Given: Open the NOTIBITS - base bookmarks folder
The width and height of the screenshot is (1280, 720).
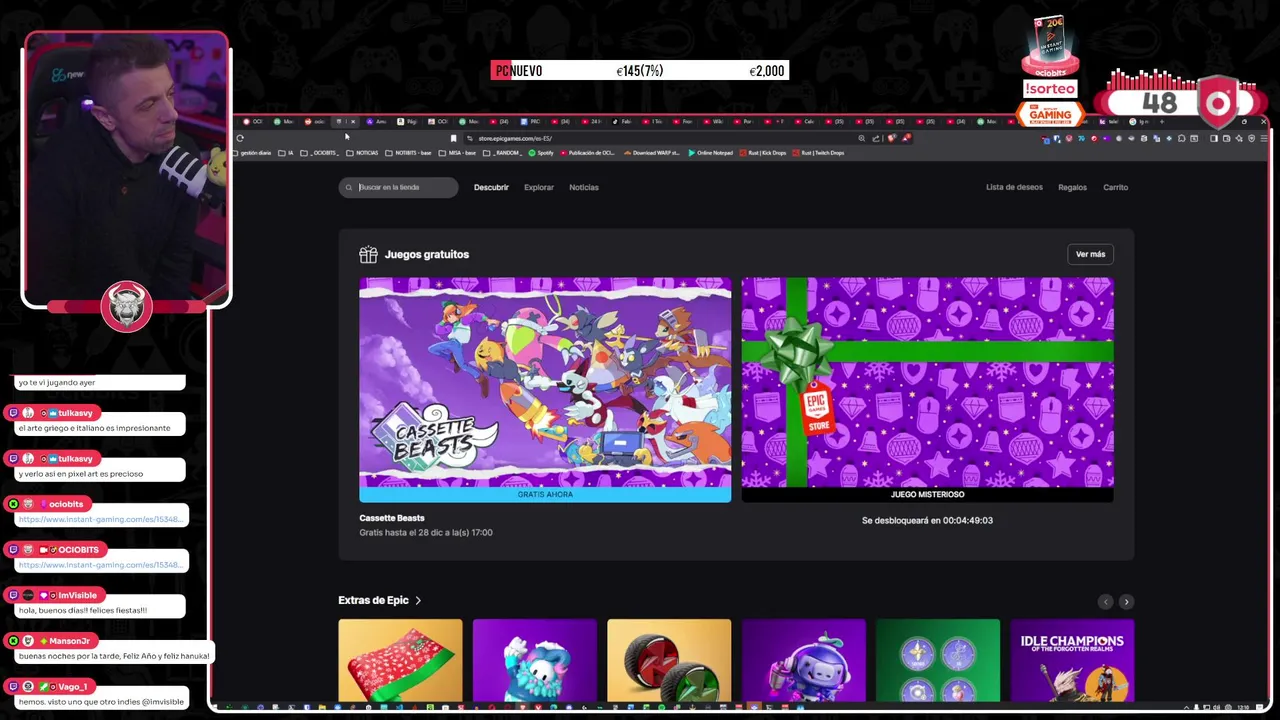Looking at the screenshot, I should [408, 153].
